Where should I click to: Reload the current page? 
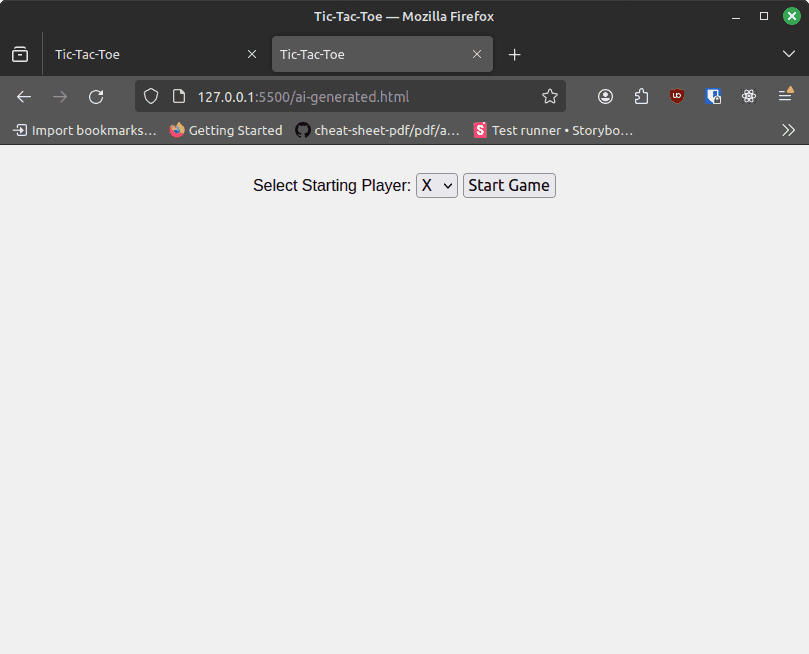tap(96, 97)
